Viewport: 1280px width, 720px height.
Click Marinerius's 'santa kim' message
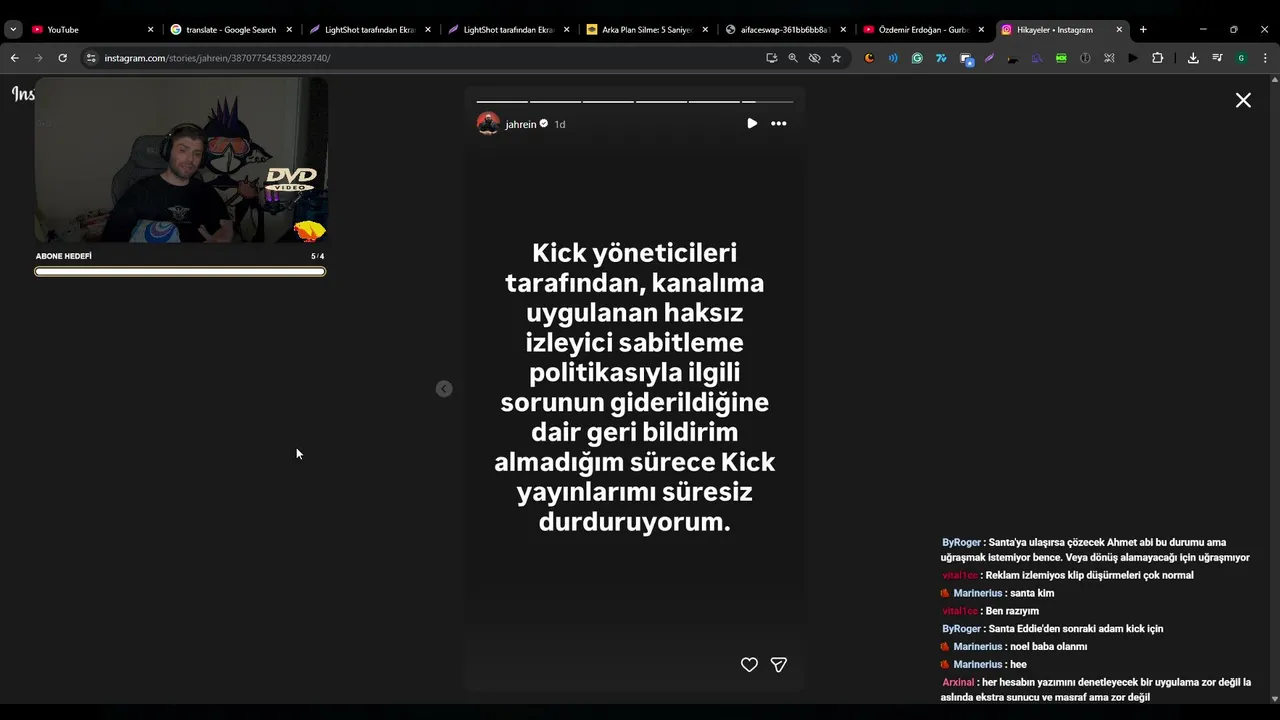(x=997, y=593)
